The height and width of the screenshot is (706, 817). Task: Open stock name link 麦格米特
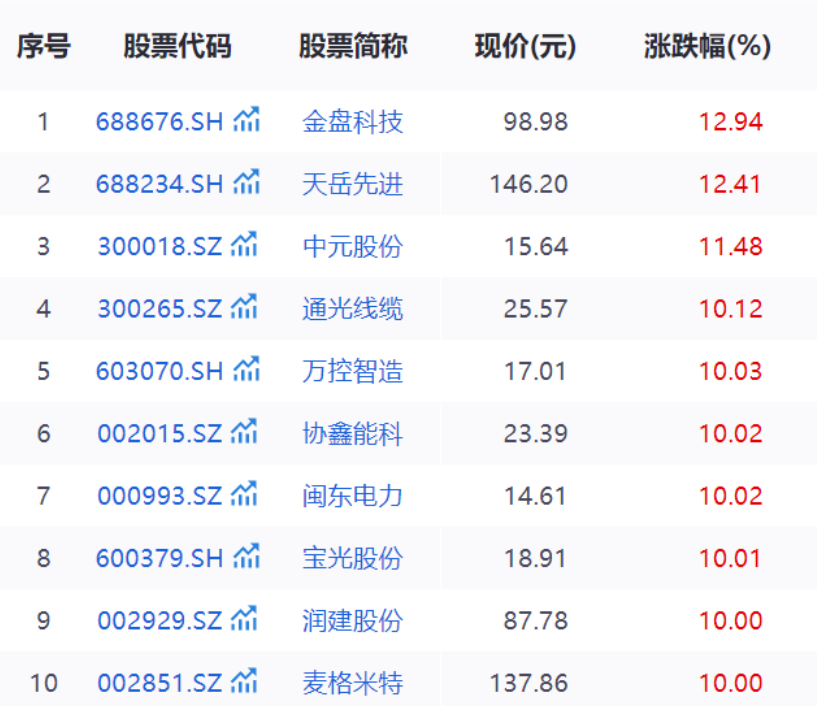353,683
